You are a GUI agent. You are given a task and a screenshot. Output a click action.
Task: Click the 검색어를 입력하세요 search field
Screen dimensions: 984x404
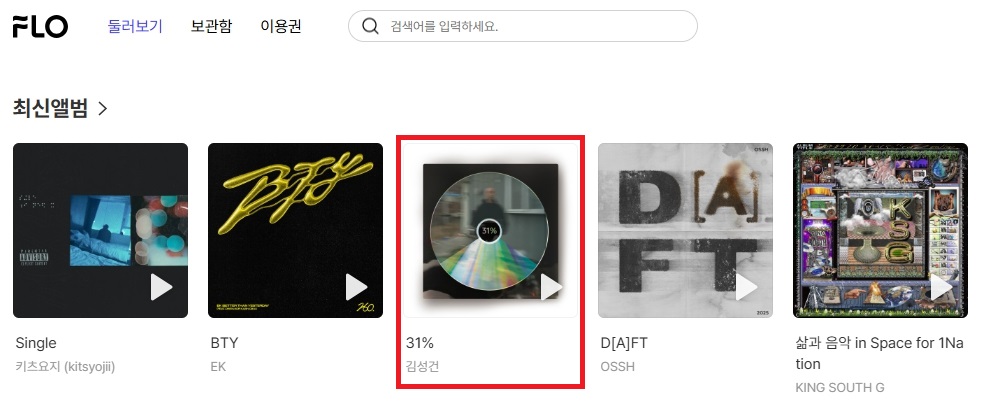523,26
